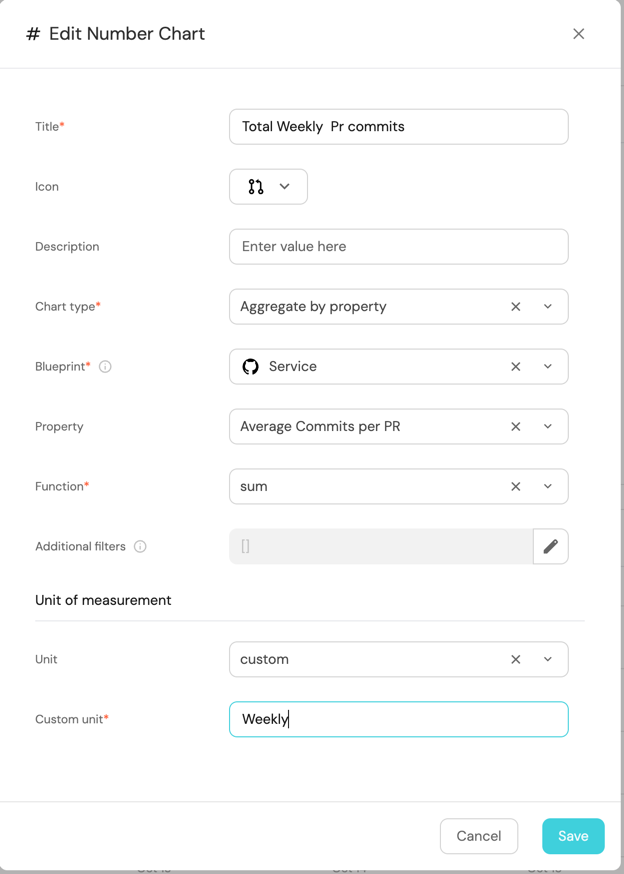Clear the sum function selection
This screenshot has width=624, height=874.
516,487
